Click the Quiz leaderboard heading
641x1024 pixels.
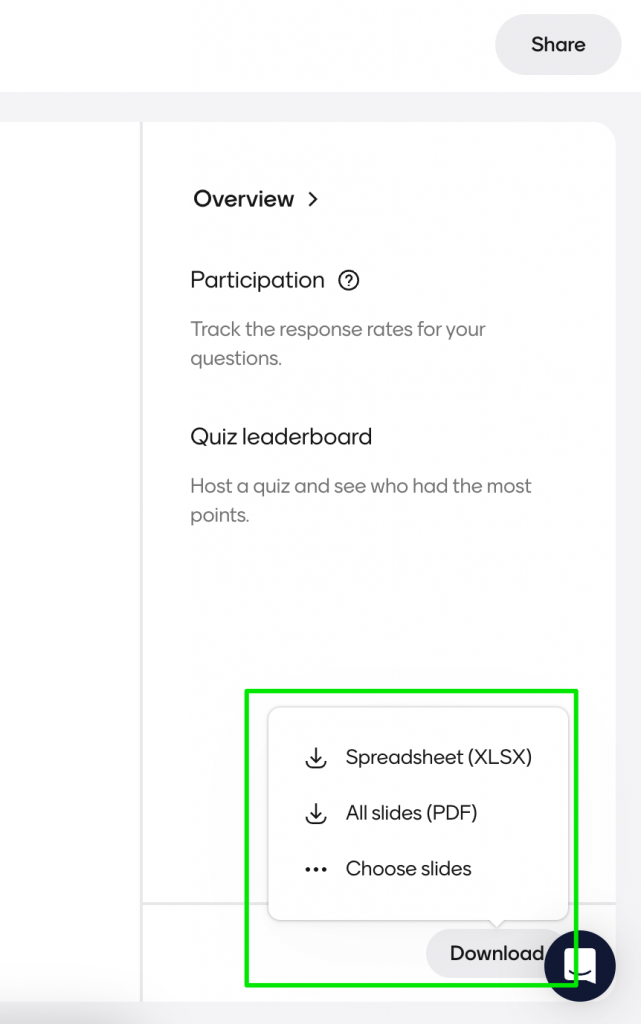281,437
